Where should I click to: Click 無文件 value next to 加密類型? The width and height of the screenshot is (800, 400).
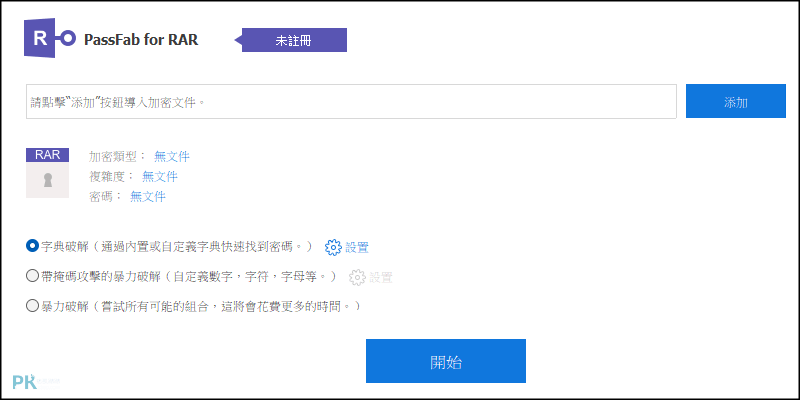[172, 157]
